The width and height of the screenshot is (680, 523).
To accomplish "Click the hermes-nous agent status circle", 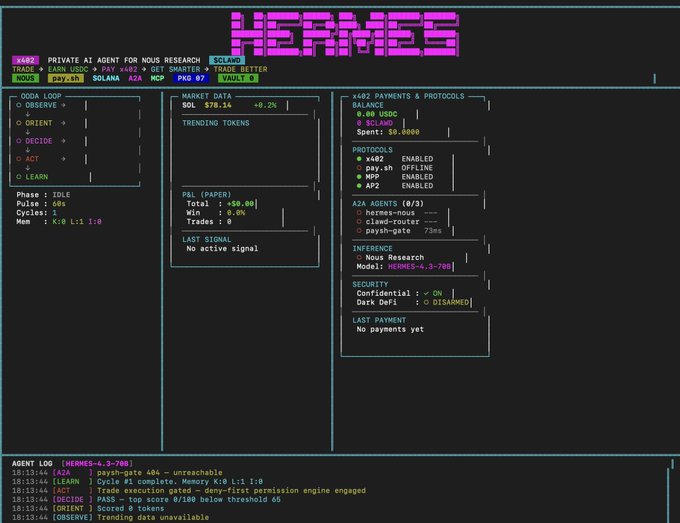I will pos(359,212).
